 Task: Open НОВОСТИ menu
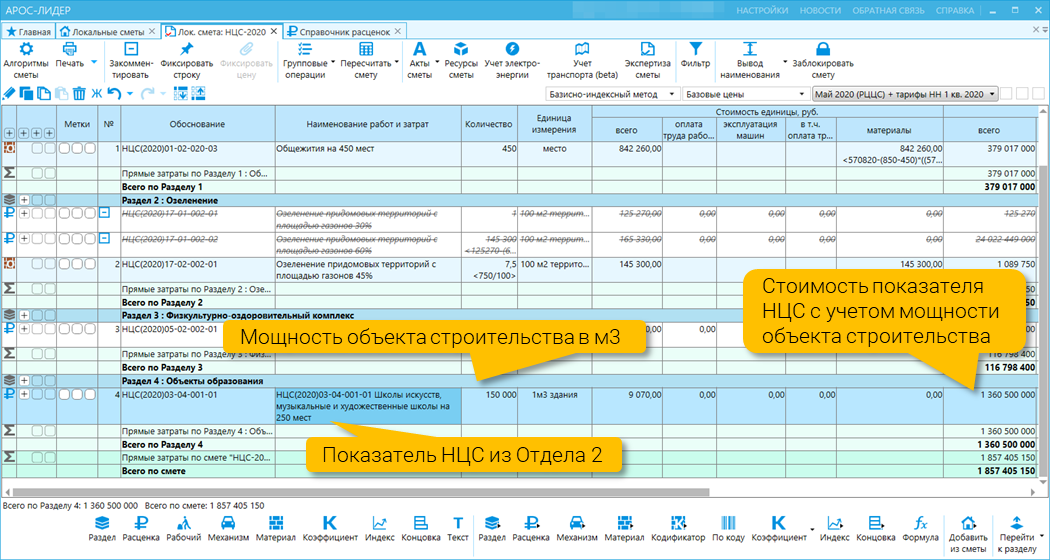[820, 11]
